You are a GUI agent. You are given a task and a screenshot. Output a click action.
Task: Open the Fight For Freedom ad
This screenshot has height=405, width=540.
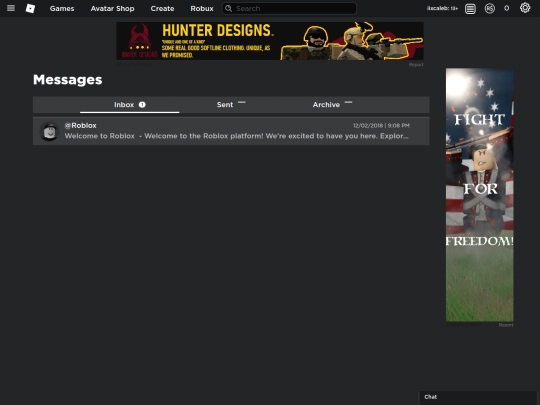click(x=479, y=195)
